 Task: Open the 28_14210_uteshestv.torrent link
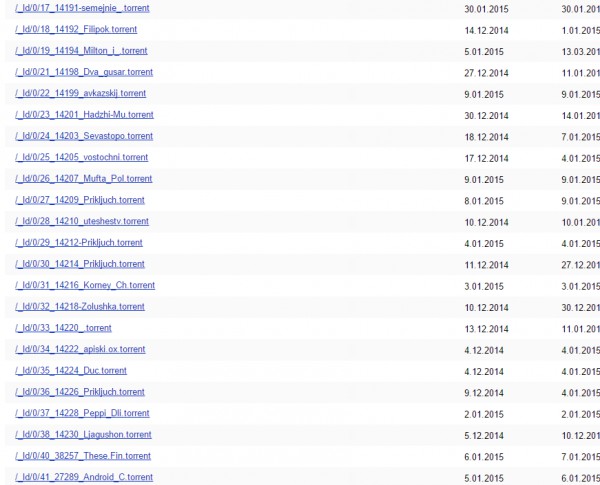(x=82, y=221)
